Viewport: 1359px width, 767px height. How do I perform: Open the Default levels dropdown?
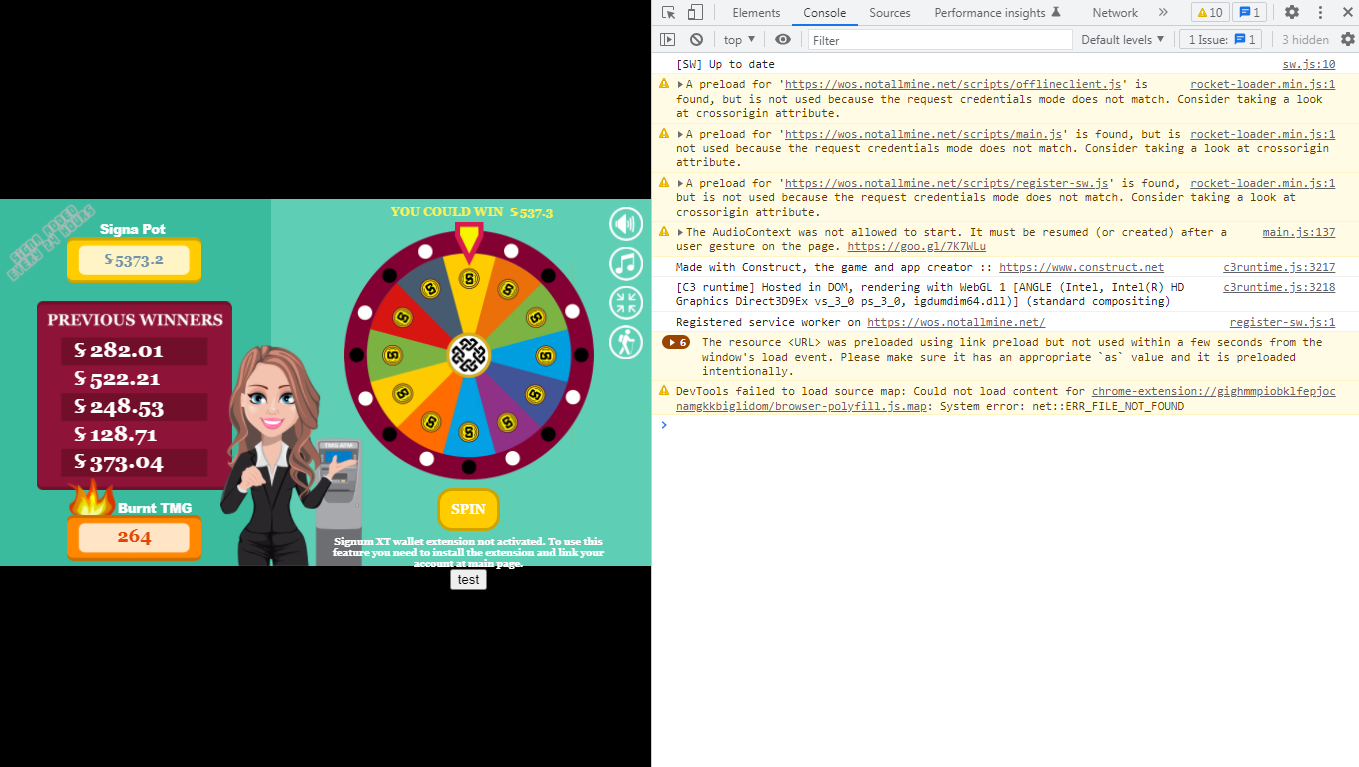1122,39
